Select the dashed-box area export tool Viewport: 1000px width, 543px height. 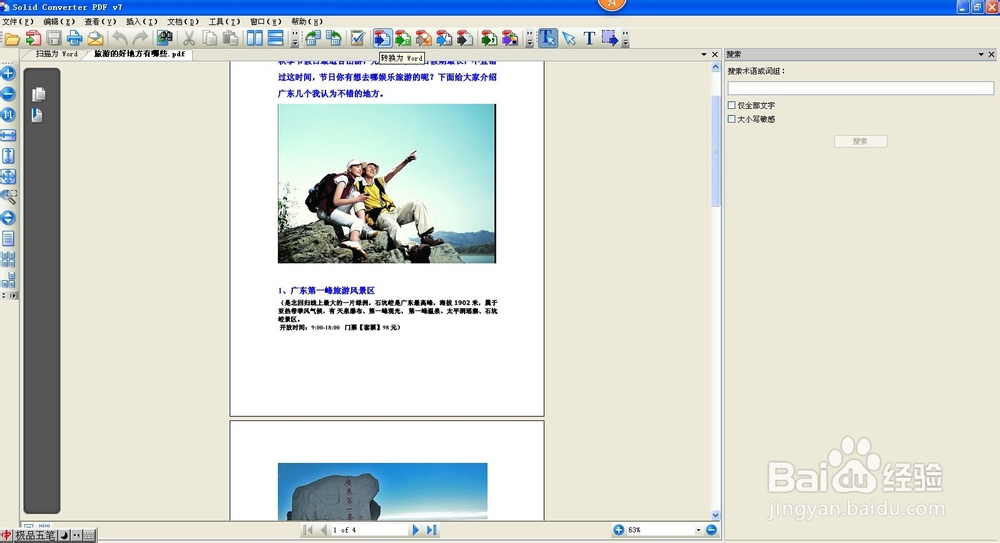(610, 39)
